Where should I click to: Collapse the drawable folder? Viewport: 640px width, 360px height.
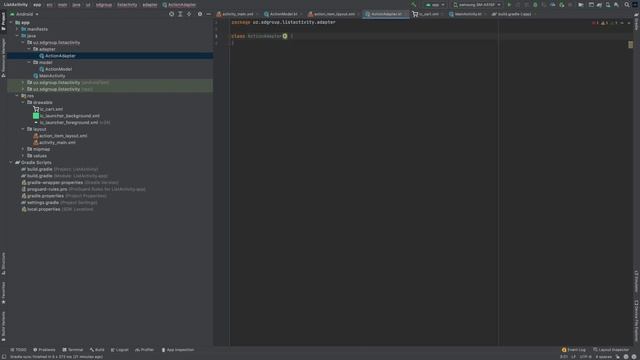tap(23, 102)
